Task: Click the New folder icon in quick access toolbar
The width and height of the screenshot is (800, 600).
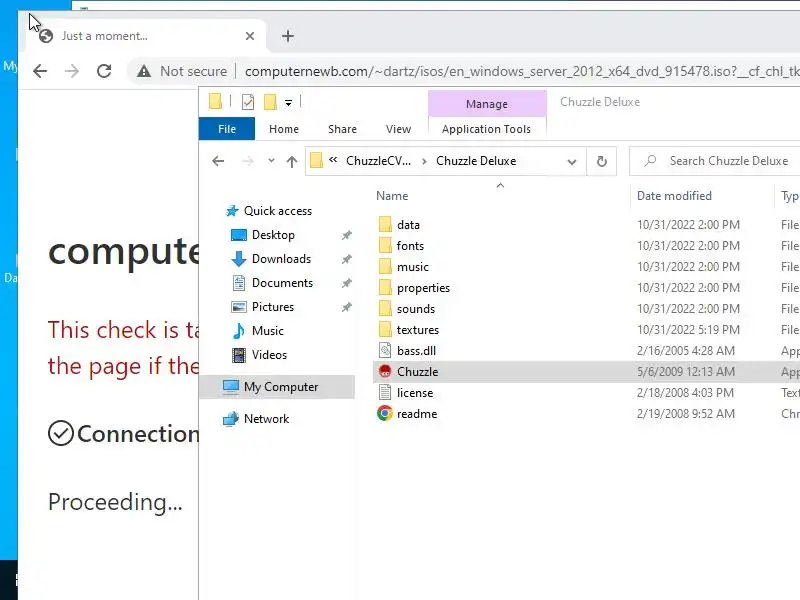Action: 270,102
